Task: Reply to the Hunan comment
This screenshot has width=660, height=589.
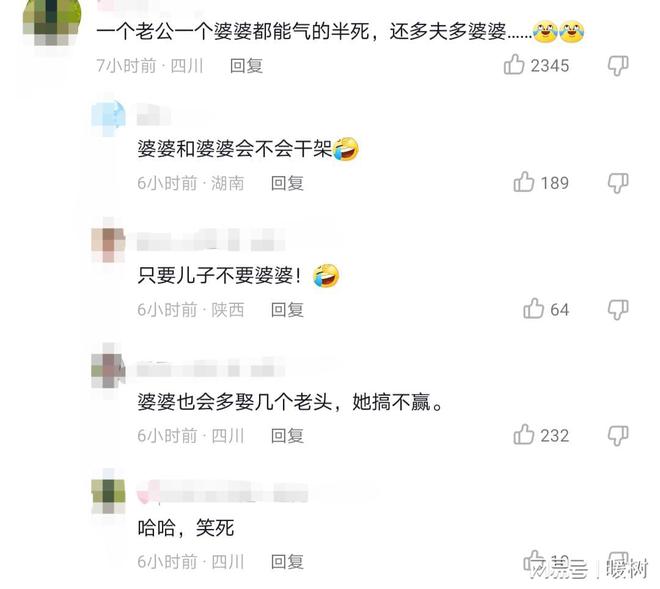Action: click(x=287, y=183)
